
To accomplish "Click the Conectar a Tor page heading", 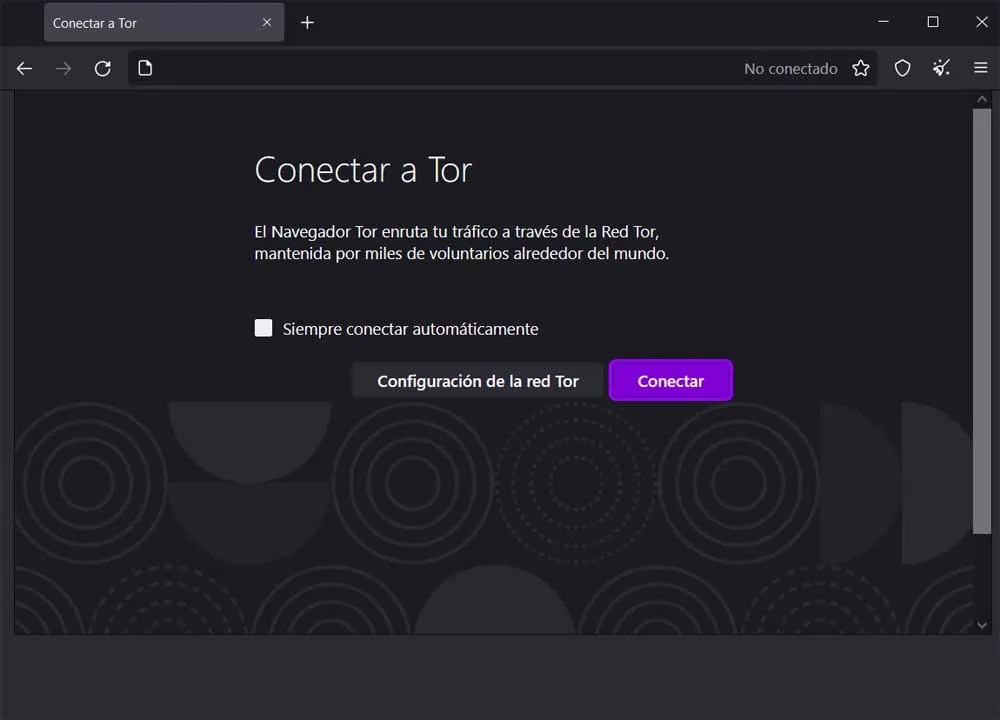I will click(363, 170).
